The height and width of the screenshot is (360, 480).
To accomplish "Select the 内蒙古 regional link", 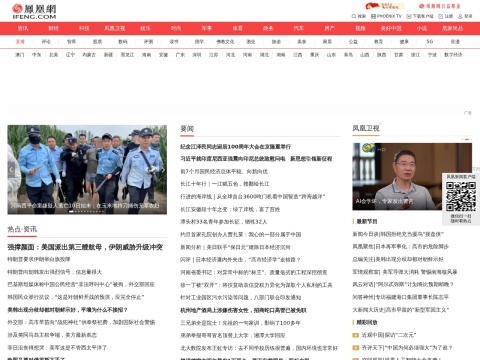I will tap(89, 55).
